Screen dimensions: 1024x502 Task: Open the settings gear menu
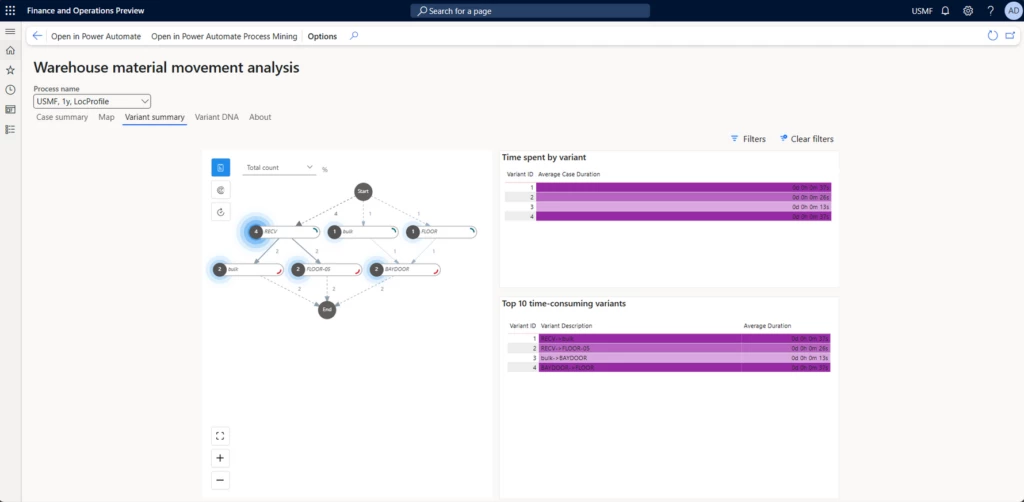point(968,10)
